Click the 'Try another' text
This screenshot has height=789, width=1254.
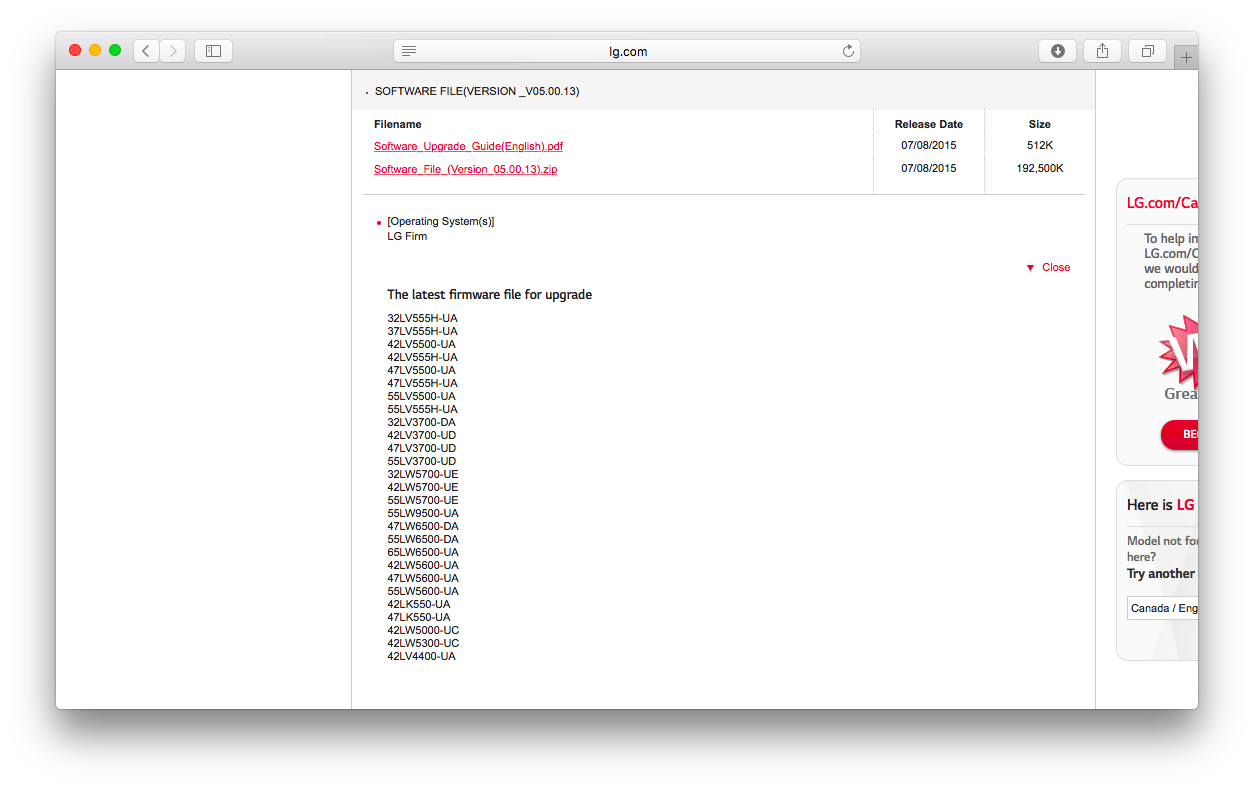coord(1161,573)
